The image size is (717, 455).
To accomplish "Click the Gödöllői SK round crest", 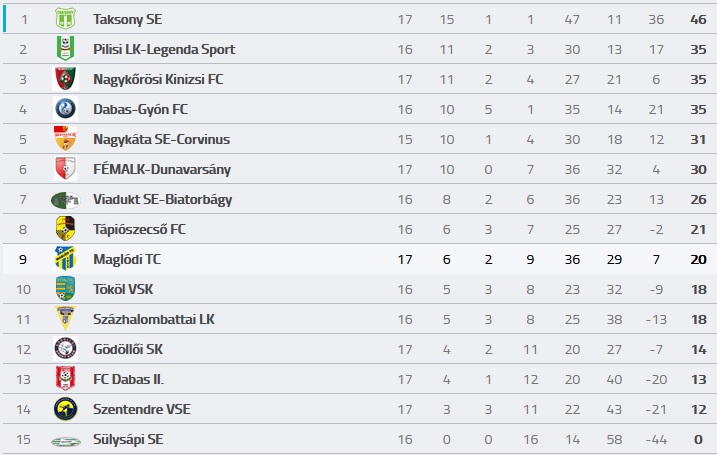I will pos(65,349).
